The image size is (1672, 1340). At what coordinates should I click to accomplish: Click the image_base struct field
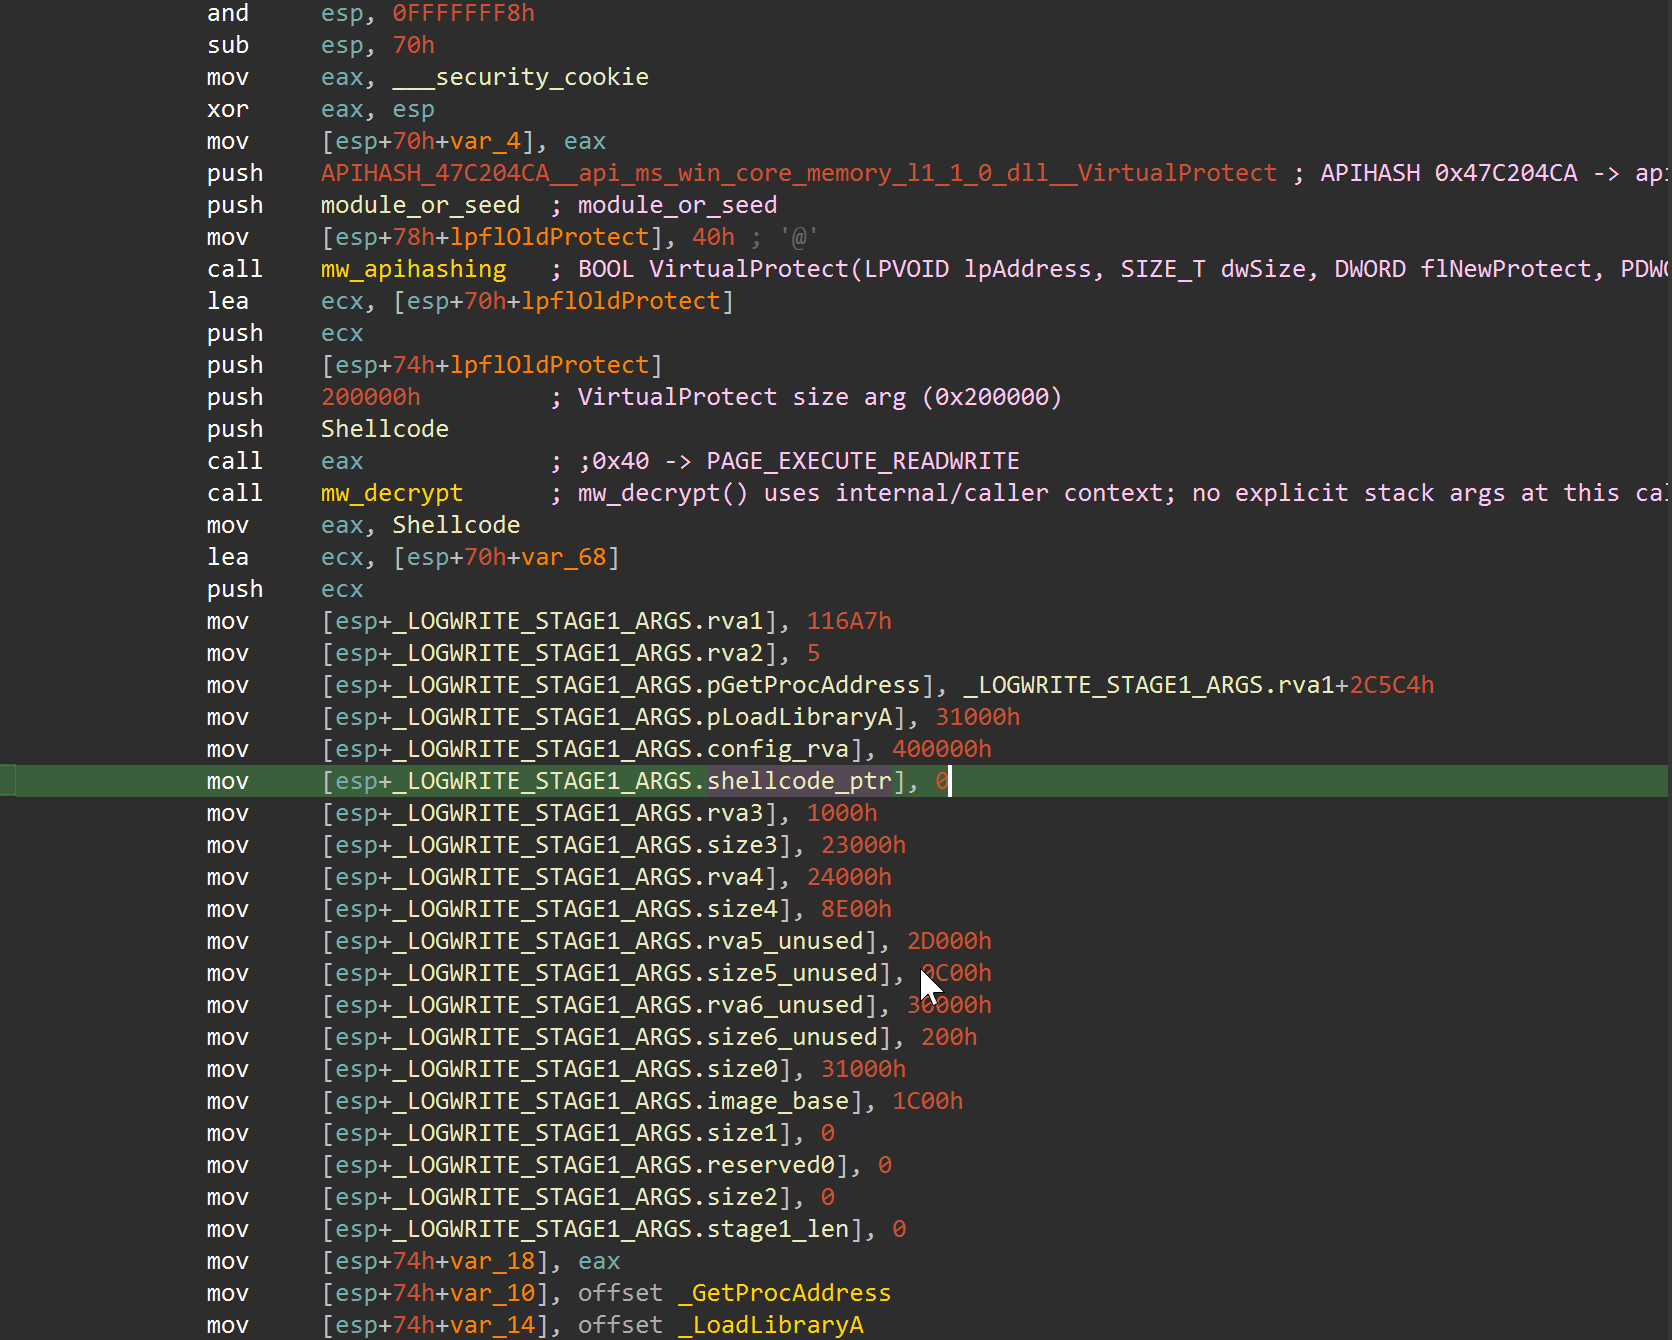(777, 1101)
